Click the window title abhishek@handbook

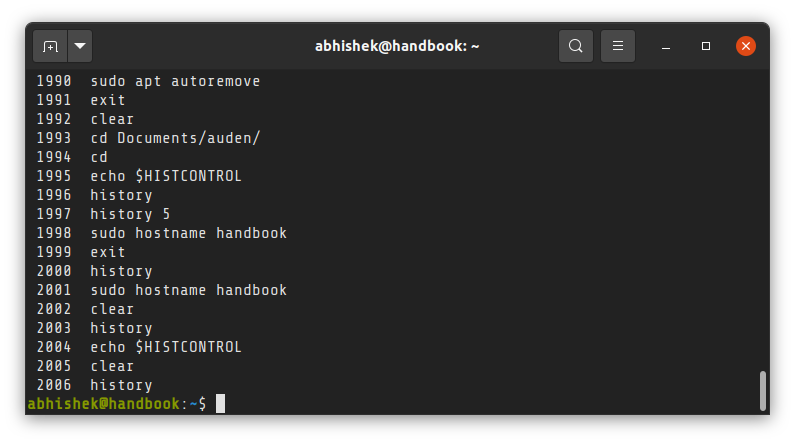coord(397,46)
